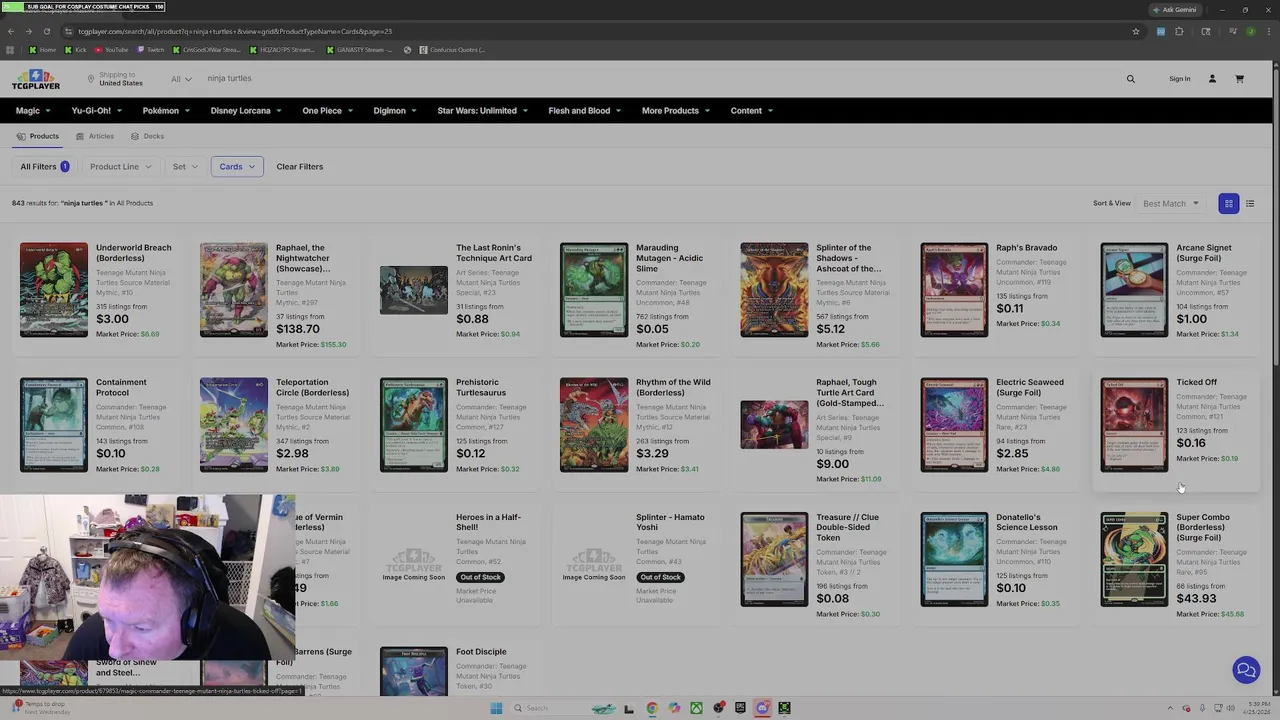Open the chat support bubble
This screenshot has height=720, width=1280.
pyautogui.click(x=1246, y=670)
